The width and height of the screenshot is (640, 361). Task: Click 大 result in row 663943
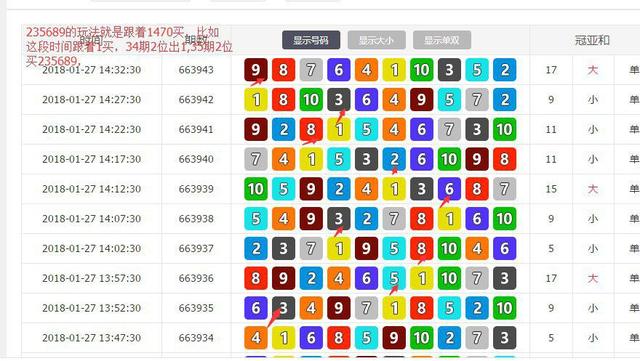593,70
